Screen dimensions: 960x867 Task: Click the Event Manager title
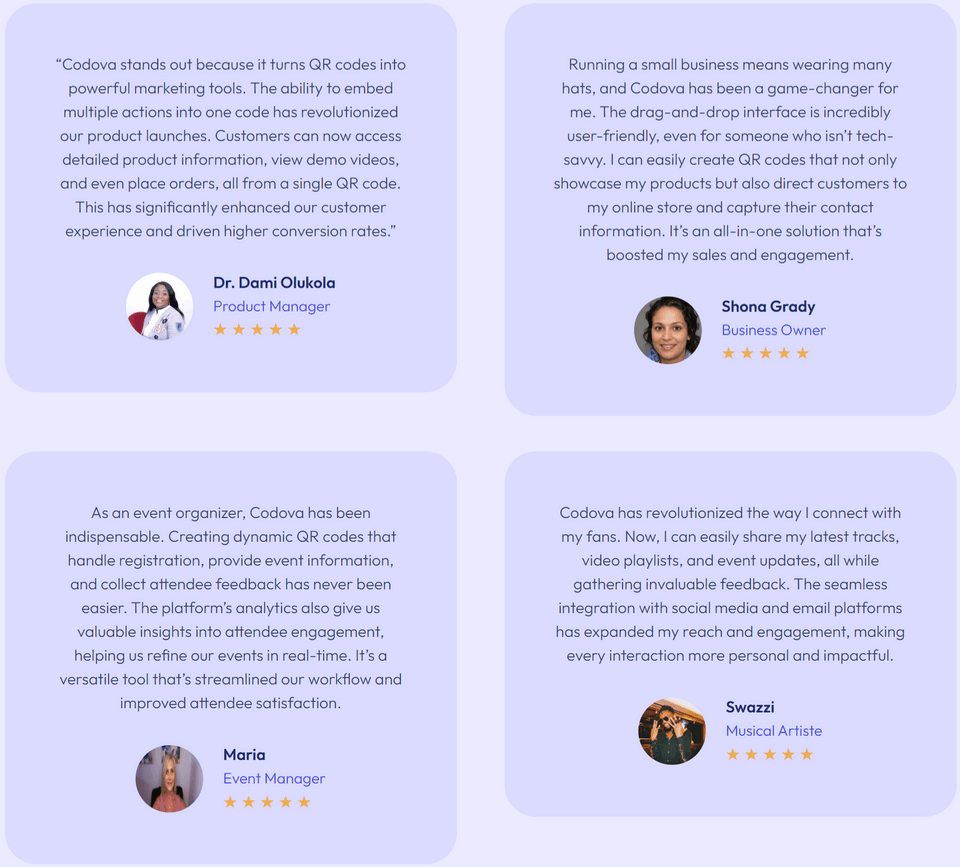(x=274, y=778)
